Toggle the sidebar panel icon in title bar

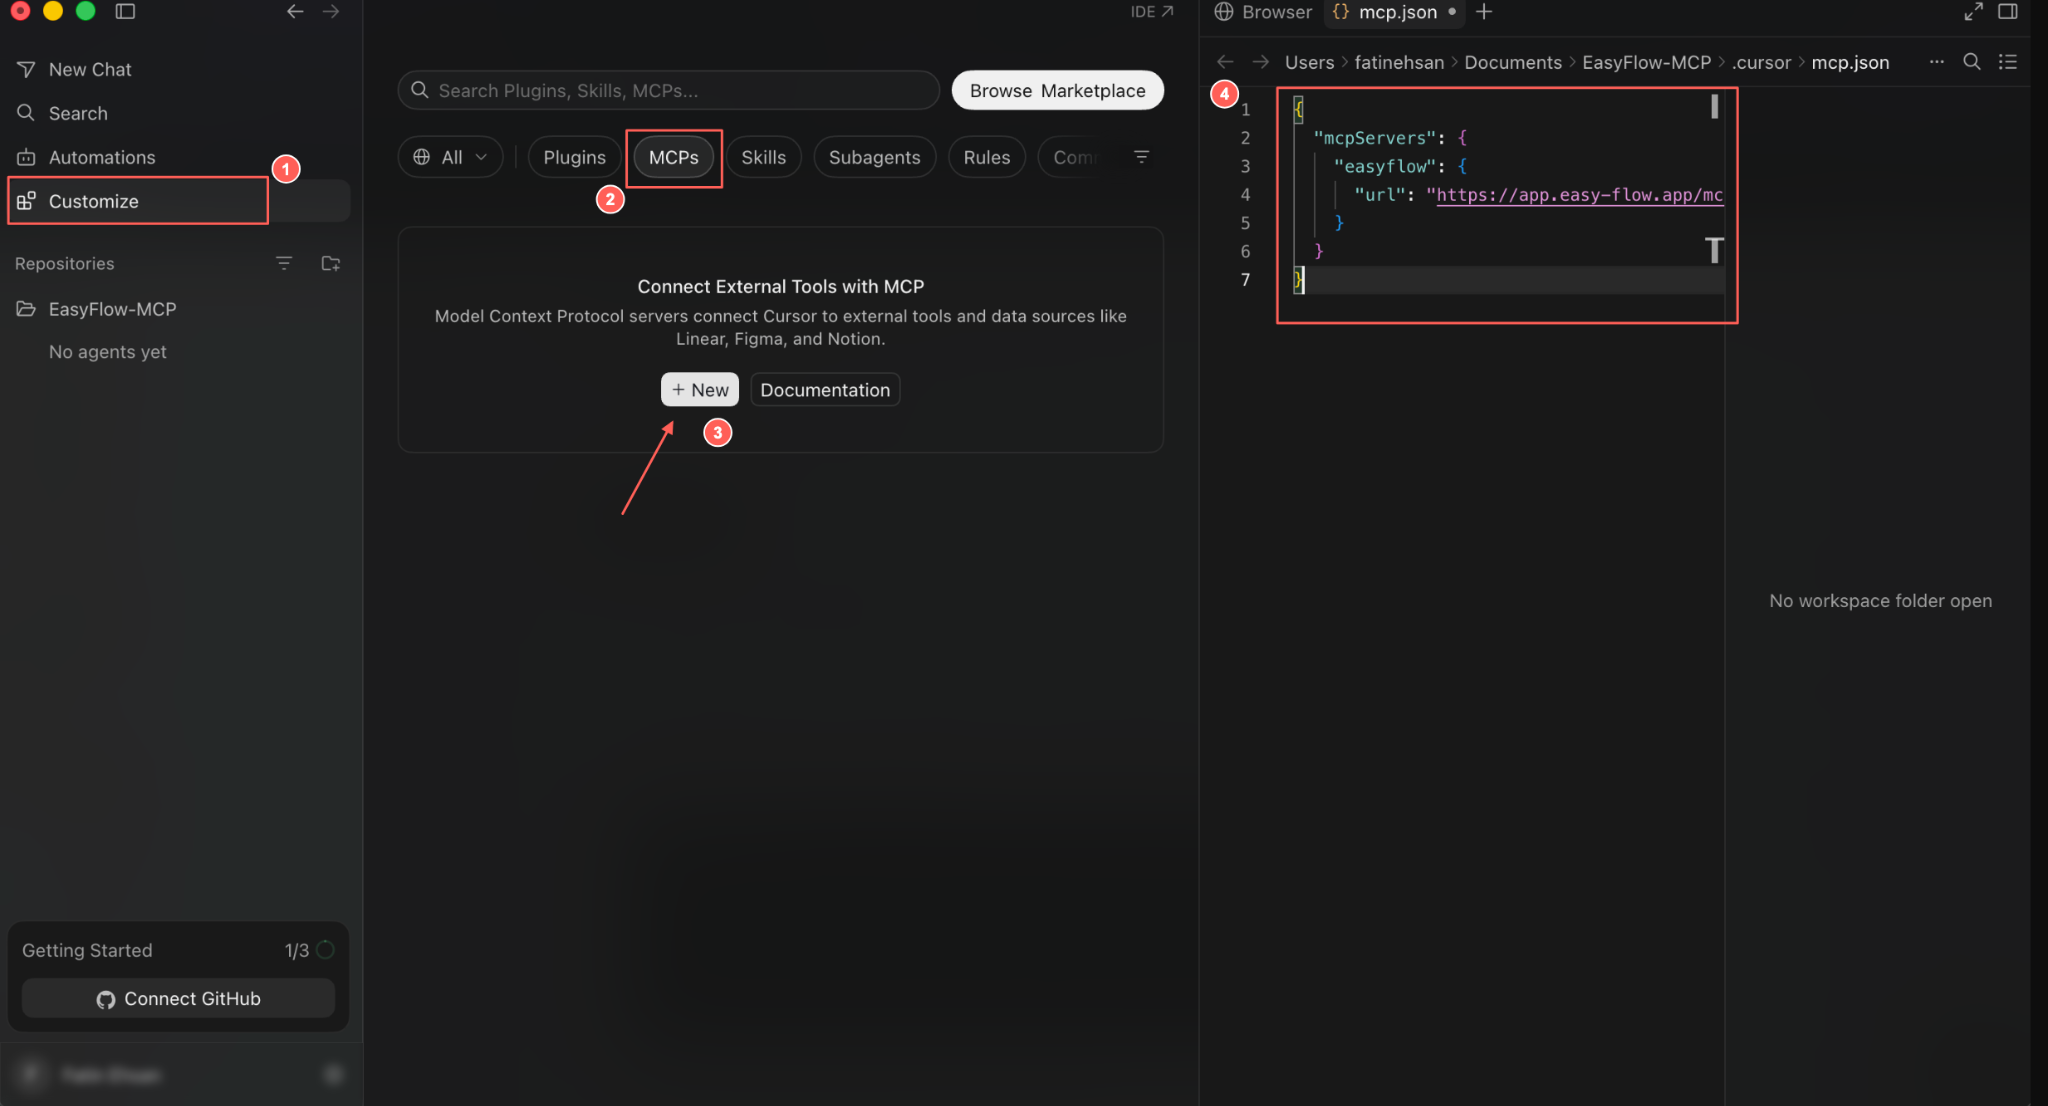[125, 12]
